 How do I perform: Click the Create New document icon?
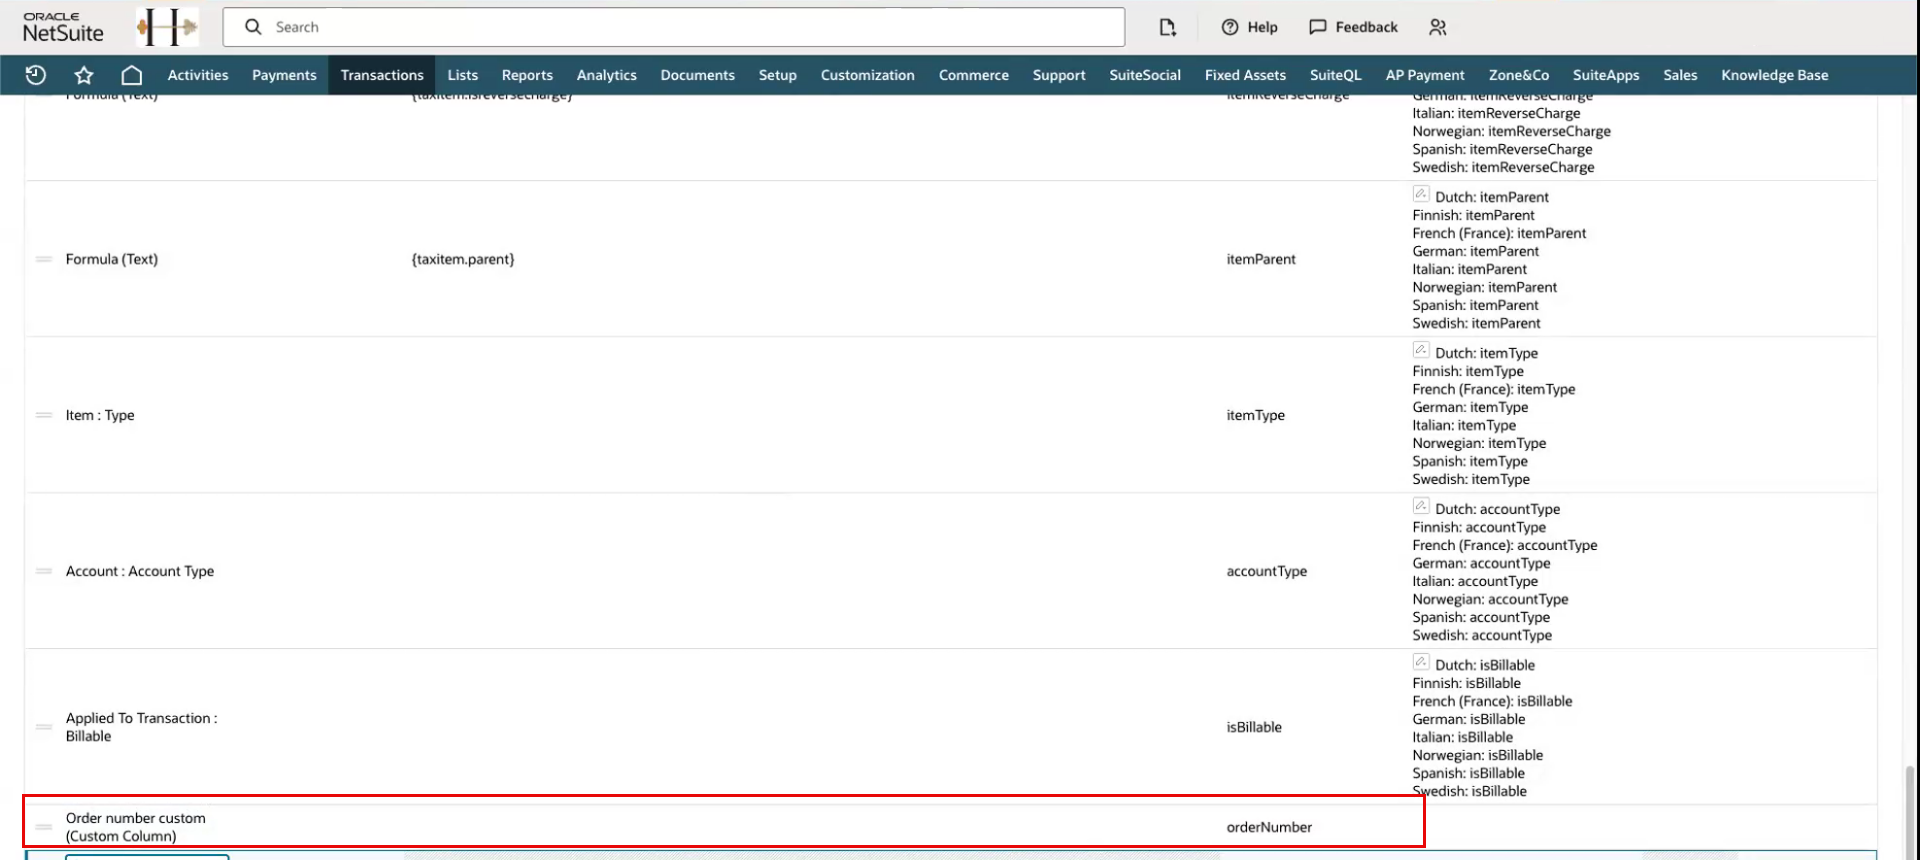pyautogui.click(x=1167, y=27)
